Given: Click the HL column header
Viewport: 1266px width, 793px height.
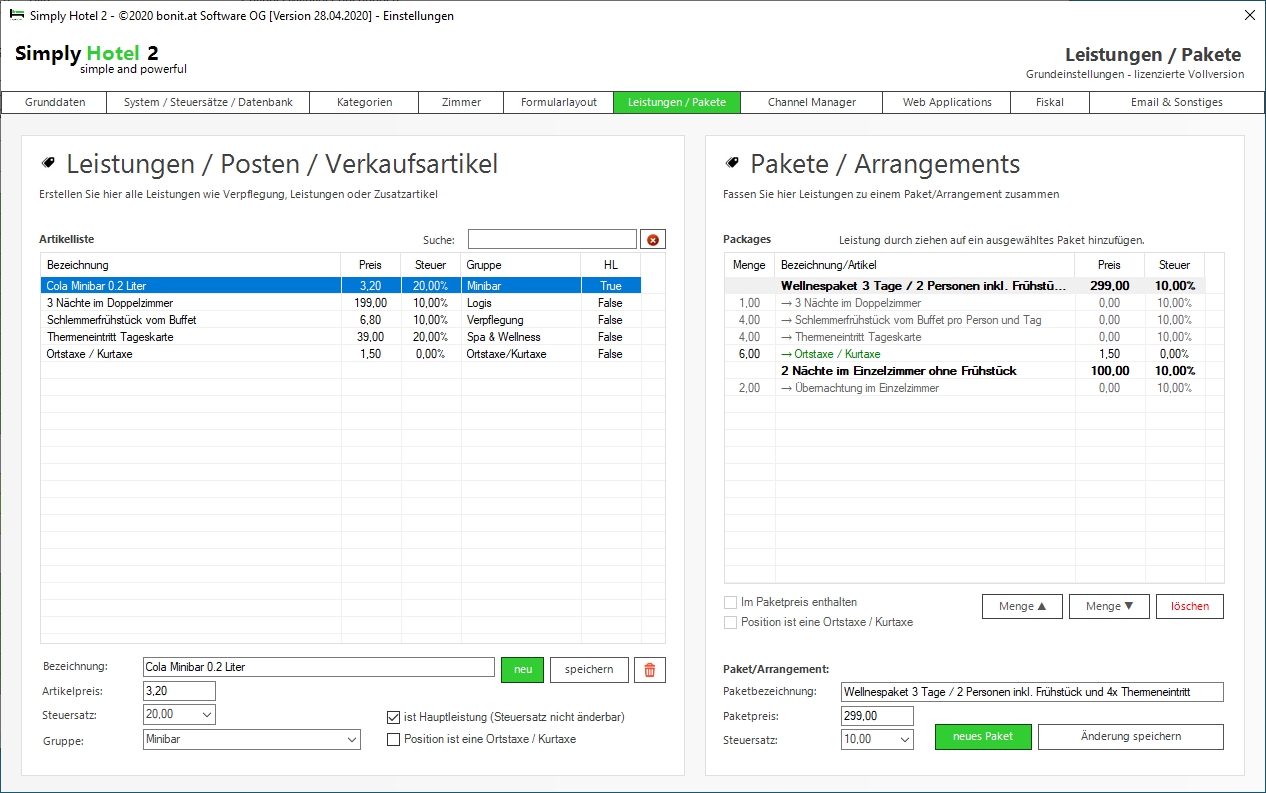Looking at the screenshot, I should (611, 265).
